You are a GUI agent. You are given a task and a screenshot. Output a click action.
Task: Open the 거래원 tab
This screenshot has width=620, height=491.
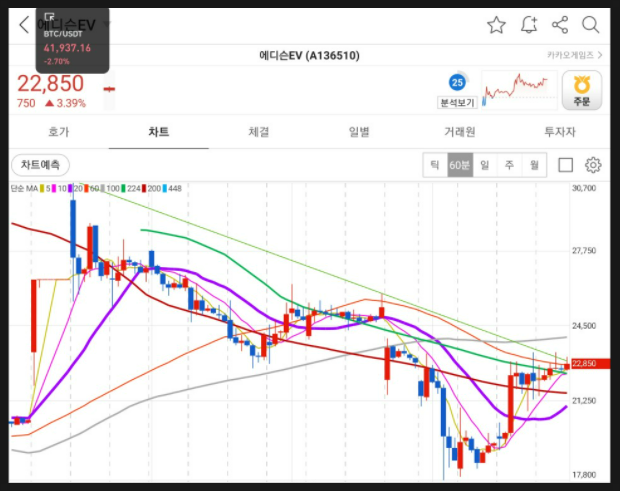pos(459,132)
